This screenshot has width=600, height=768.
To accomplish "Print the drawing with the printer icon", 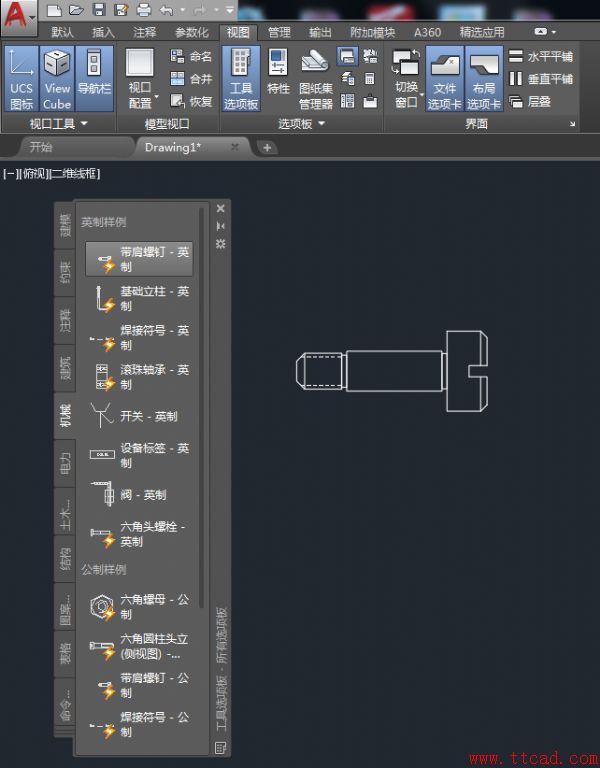I will click(144, 9).
